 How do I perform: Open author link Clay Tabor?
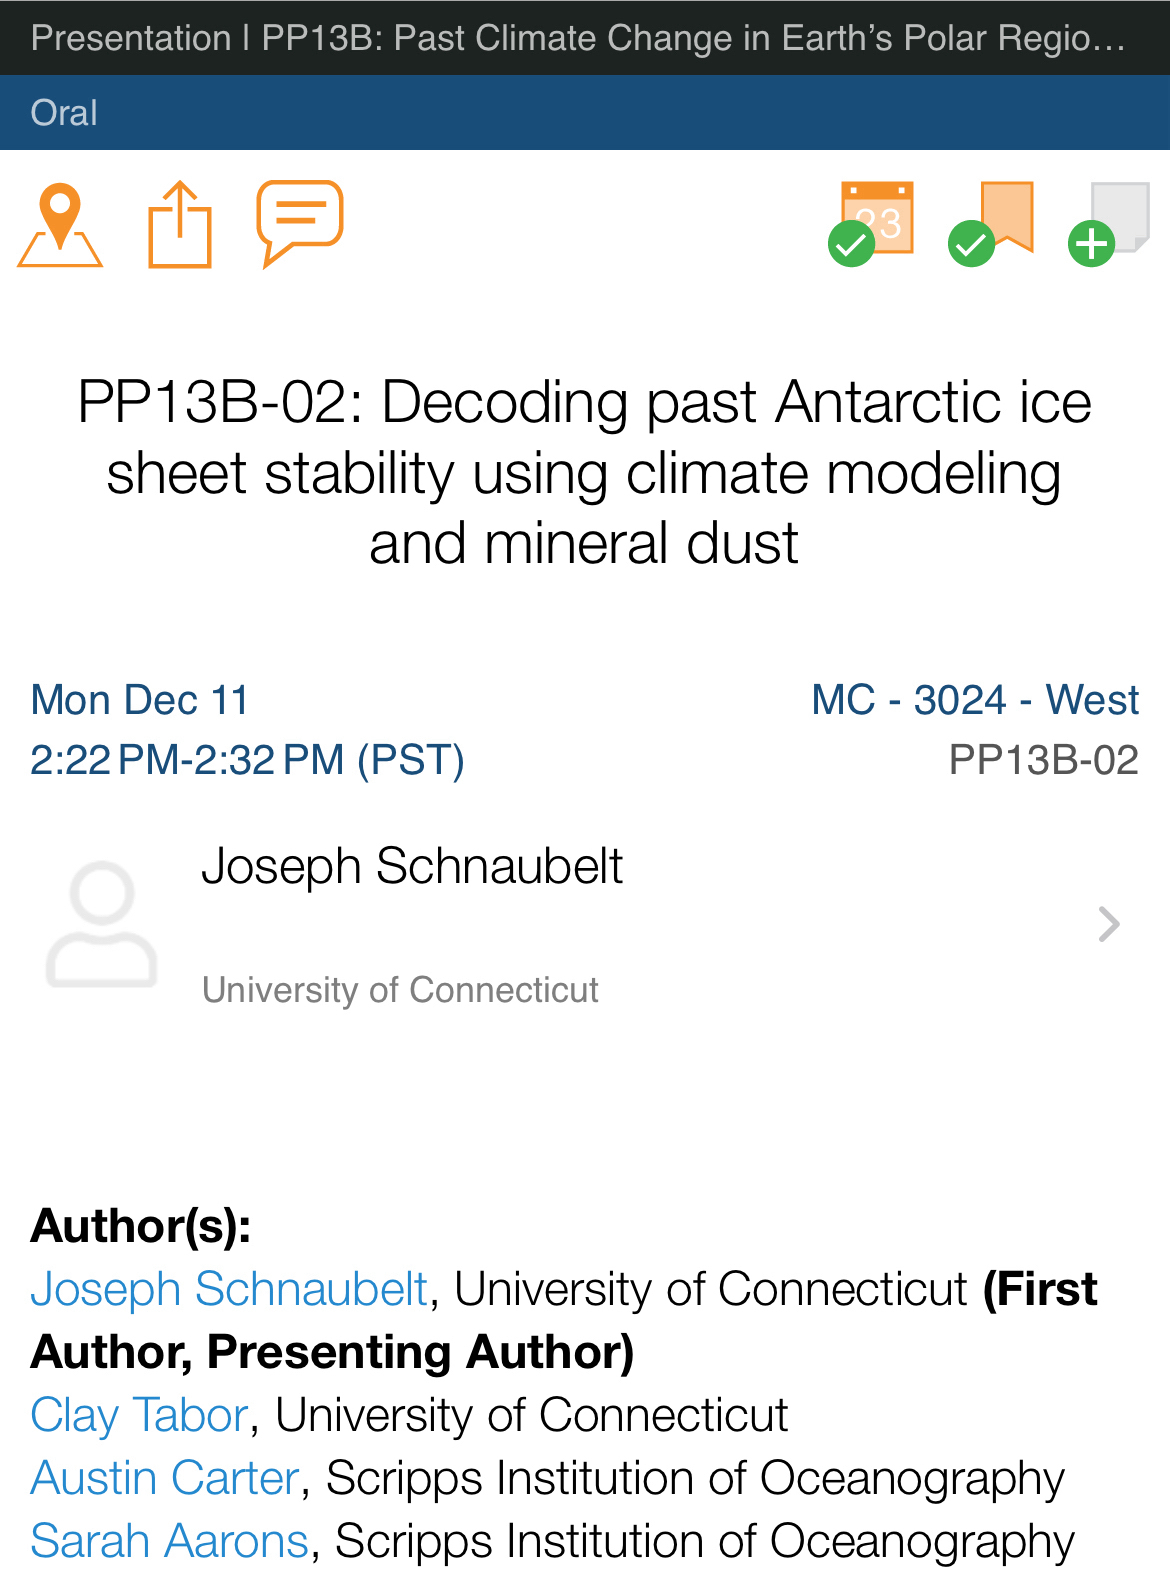[x=140, y=1415]
